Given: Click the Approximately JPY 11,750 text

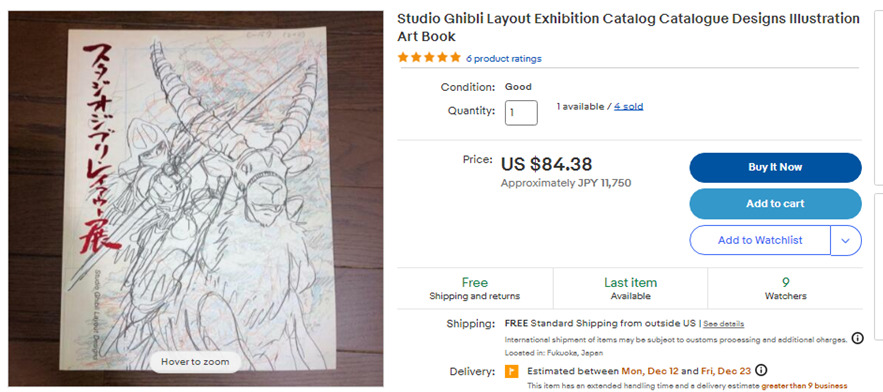Looking at the screenshot, I should tap(566, 183).
